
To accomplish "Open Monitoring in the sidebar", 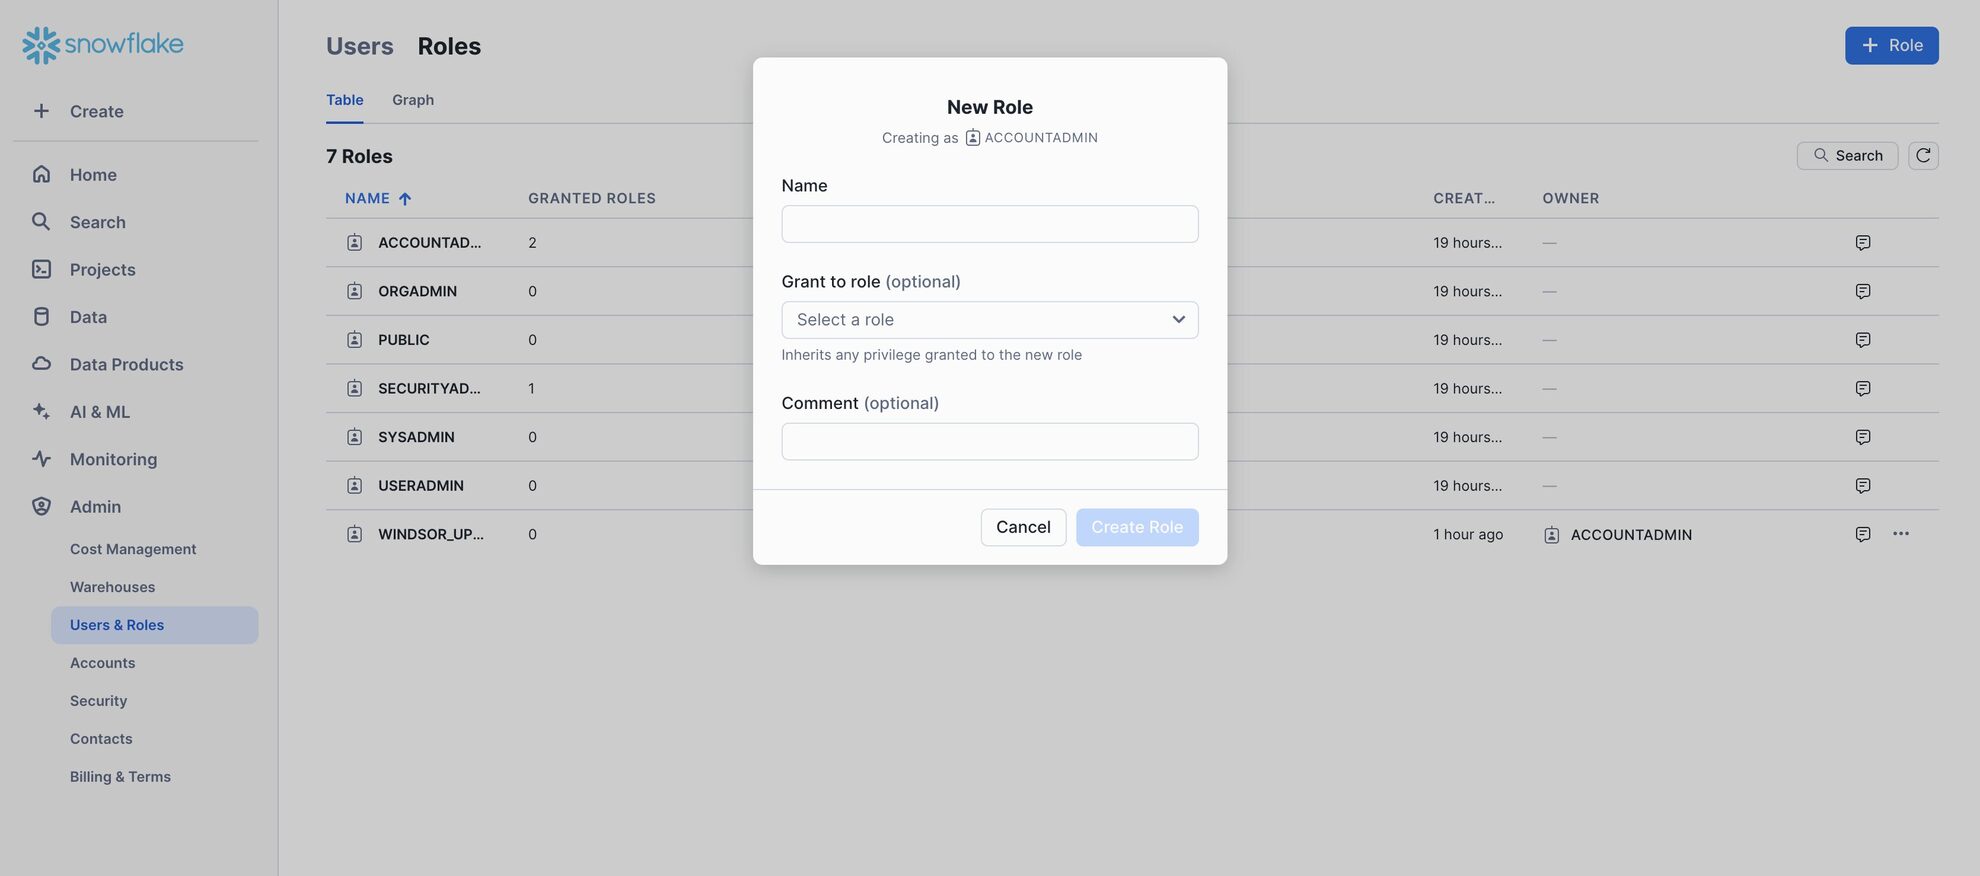I will (113, 459).
